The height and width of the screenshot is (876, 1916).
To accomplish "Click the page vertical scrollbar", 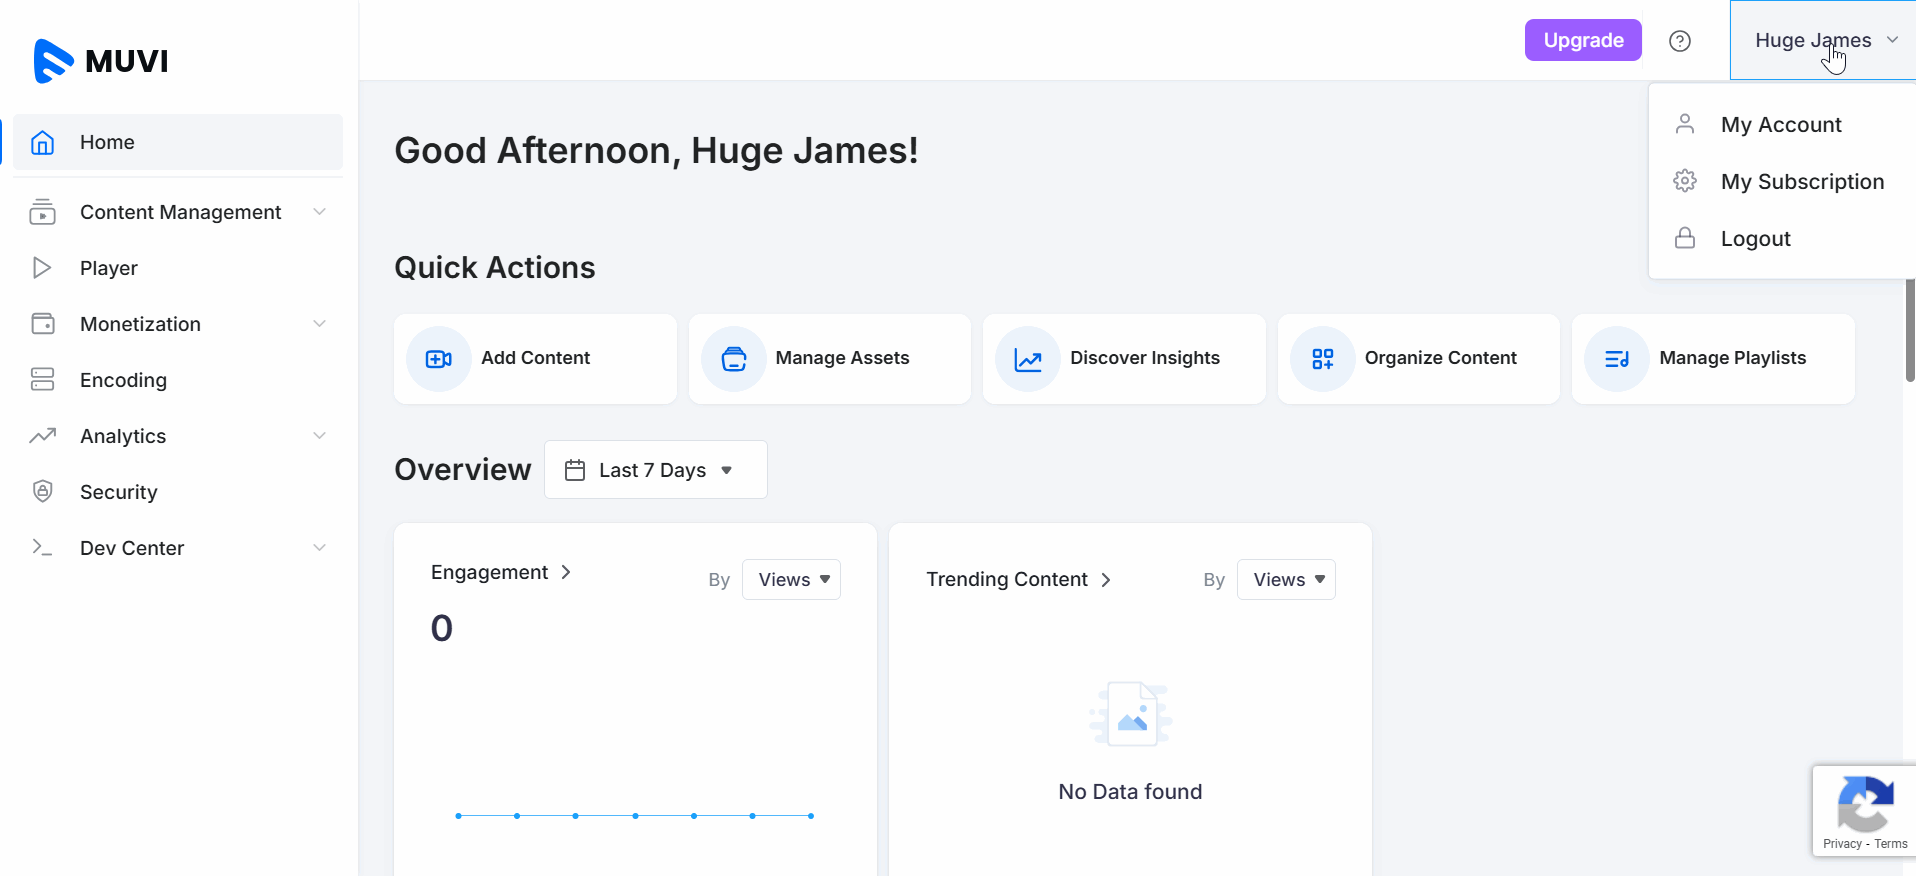I will coord(1909,330).
